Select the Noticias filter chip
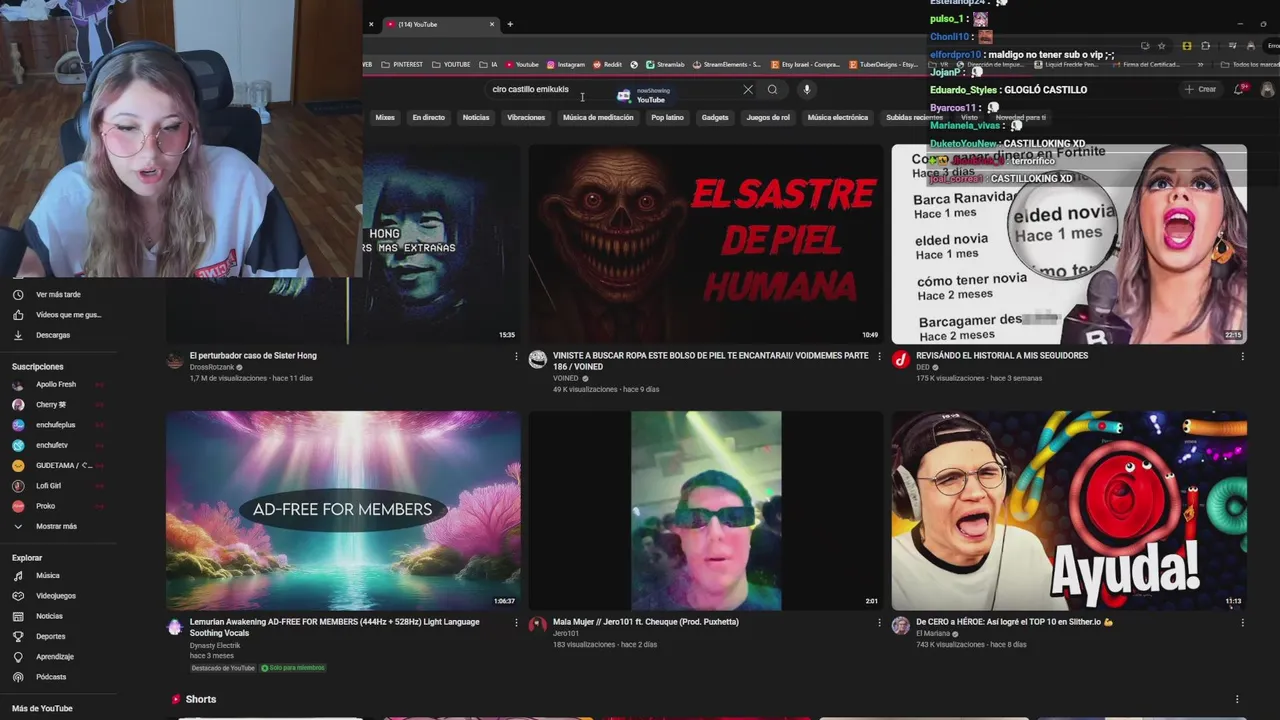 pos(476,117)
